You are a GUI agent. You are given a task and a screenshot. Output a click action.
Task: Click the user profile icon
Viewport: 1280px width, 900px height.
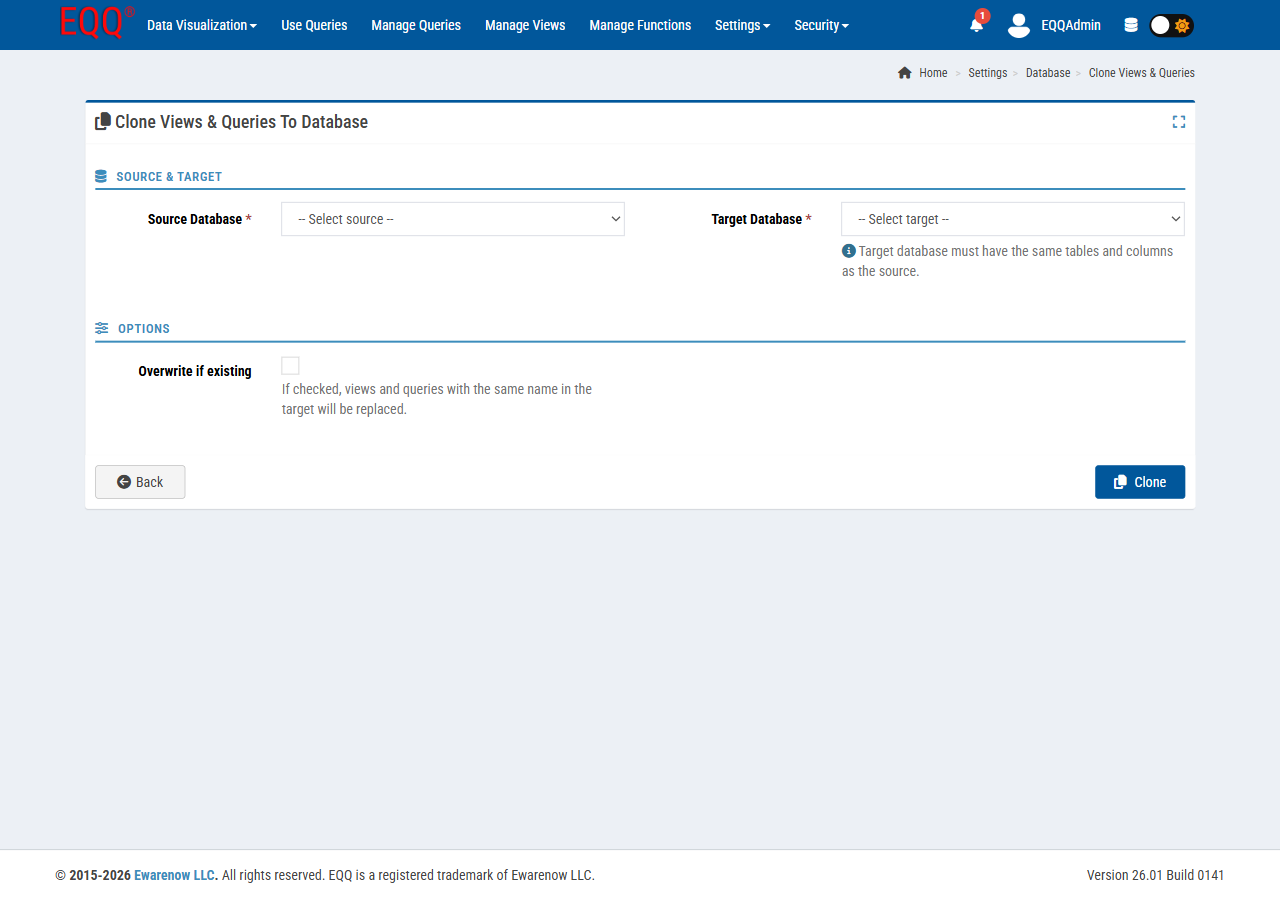coord(1018,27)
